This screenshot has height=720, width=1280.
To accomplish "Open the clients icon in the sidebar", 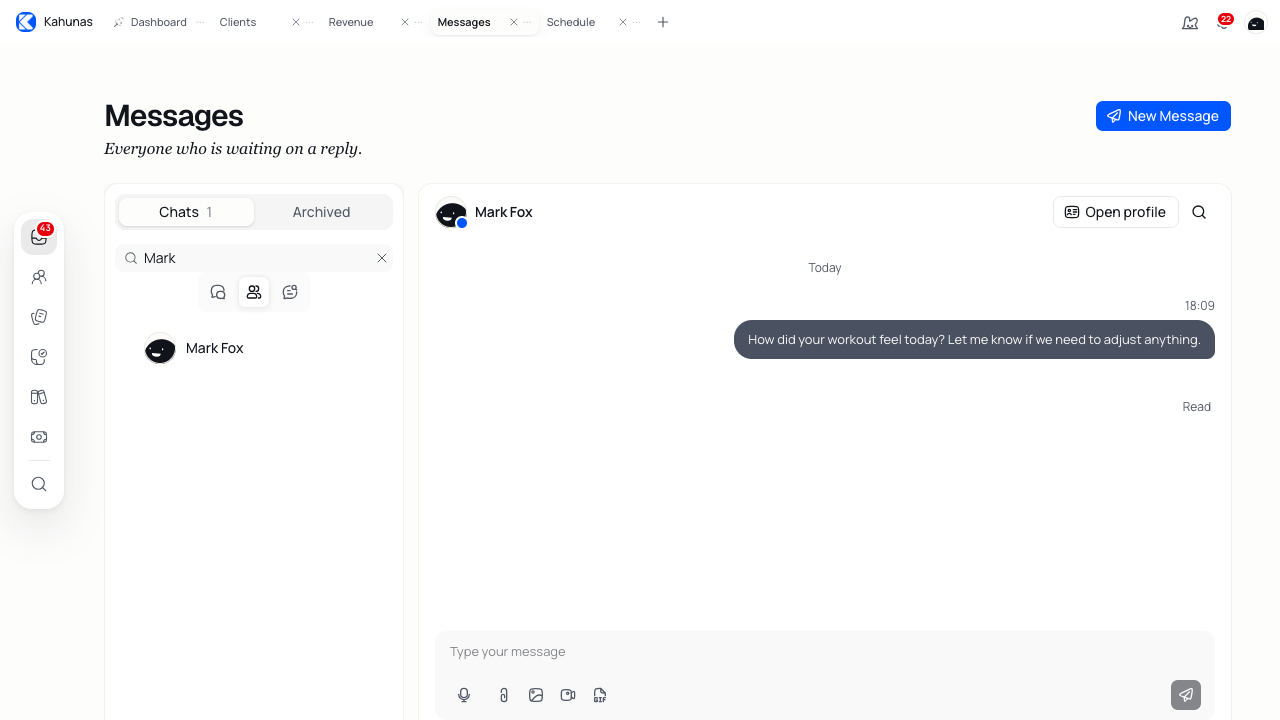I will [x=39, y=277].
